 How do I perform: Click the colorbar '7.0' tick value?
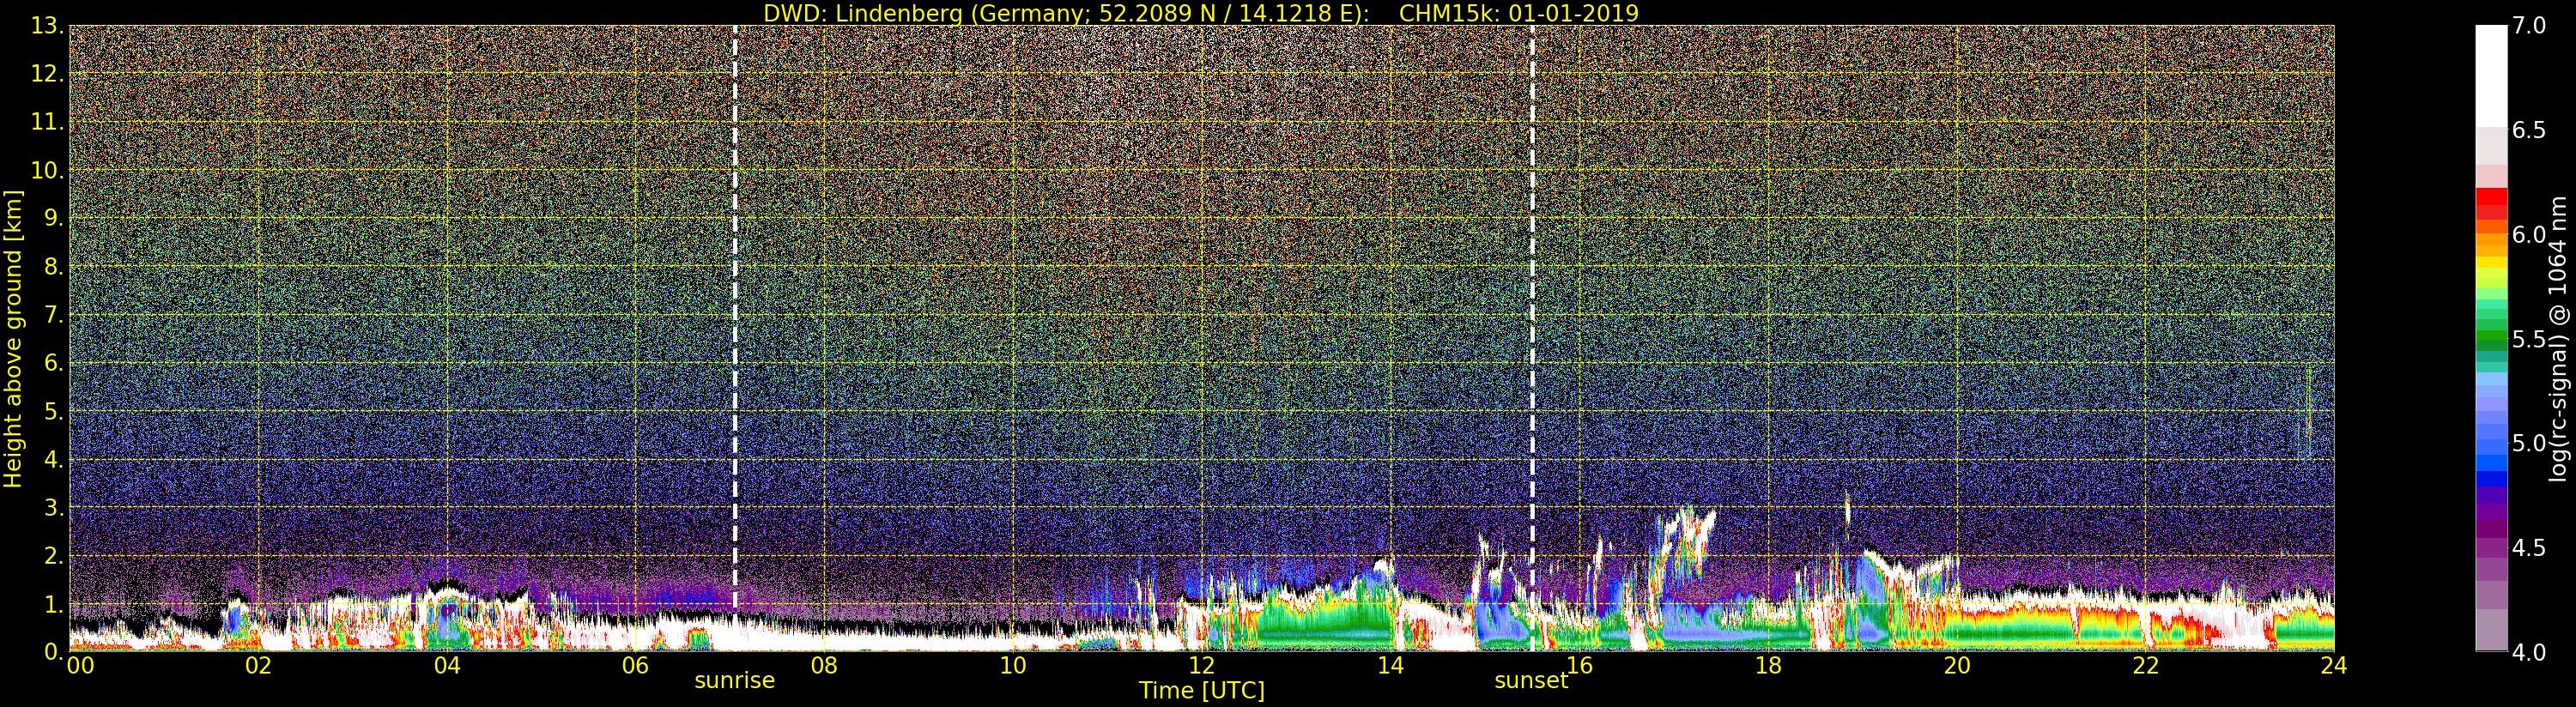point(2529,26)
